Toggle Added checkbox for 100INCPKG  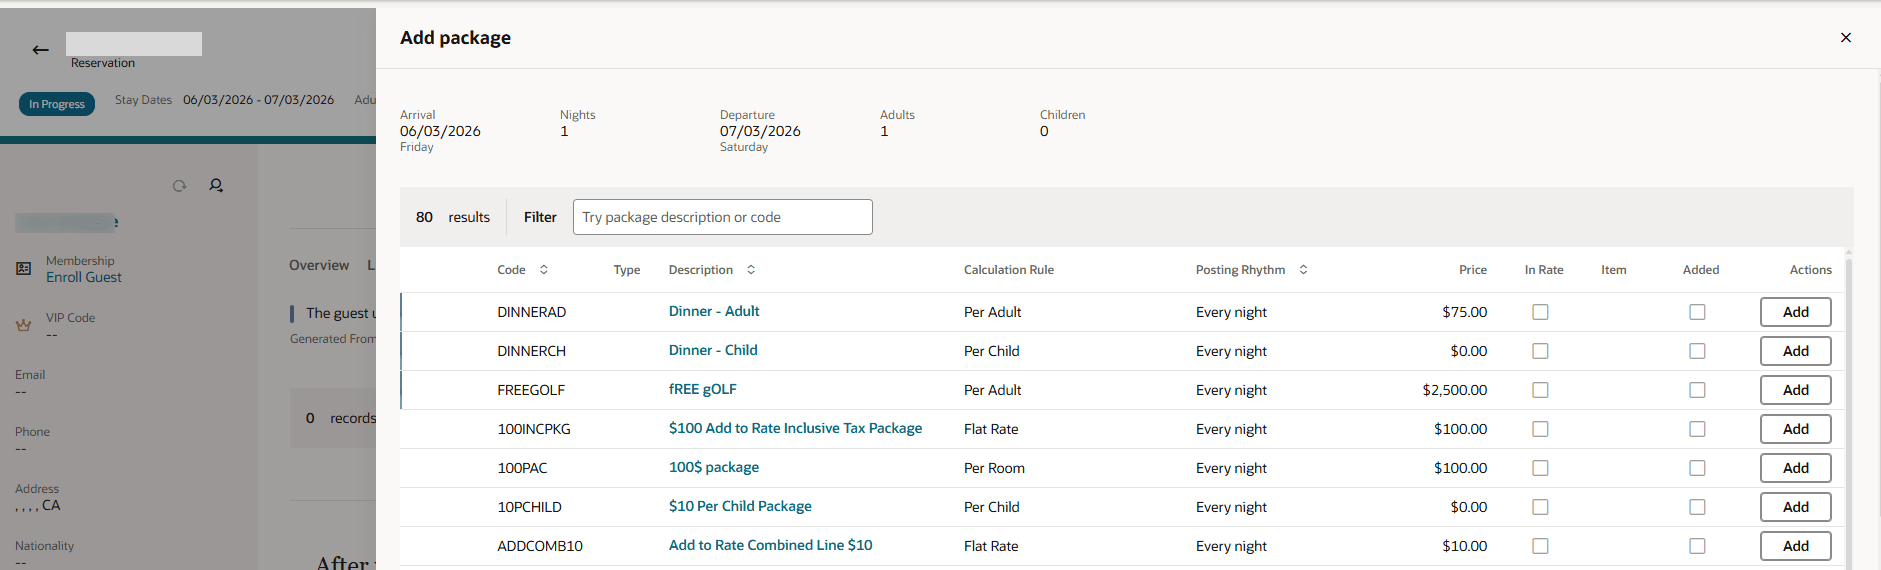[x=1697, y=429]
